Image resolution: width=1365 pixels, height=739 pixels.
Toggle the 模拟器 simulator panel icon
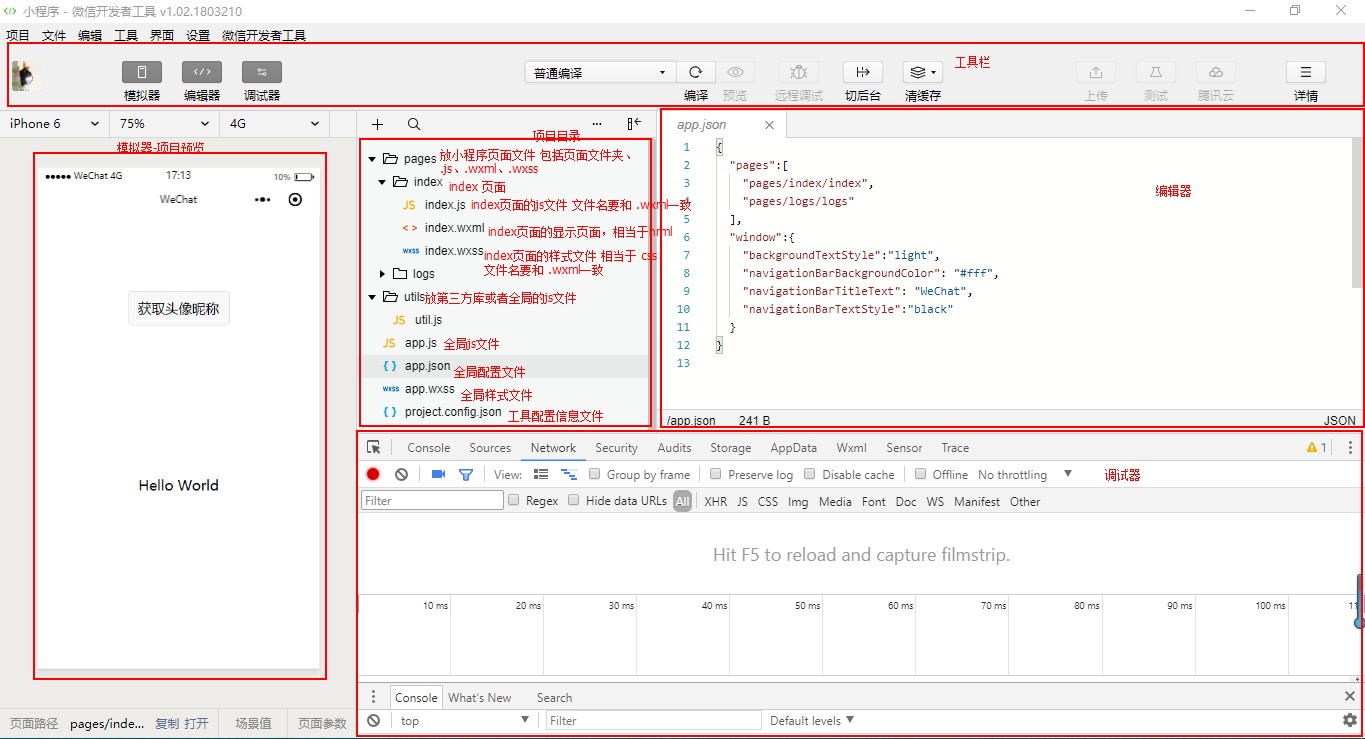[142, 72]
